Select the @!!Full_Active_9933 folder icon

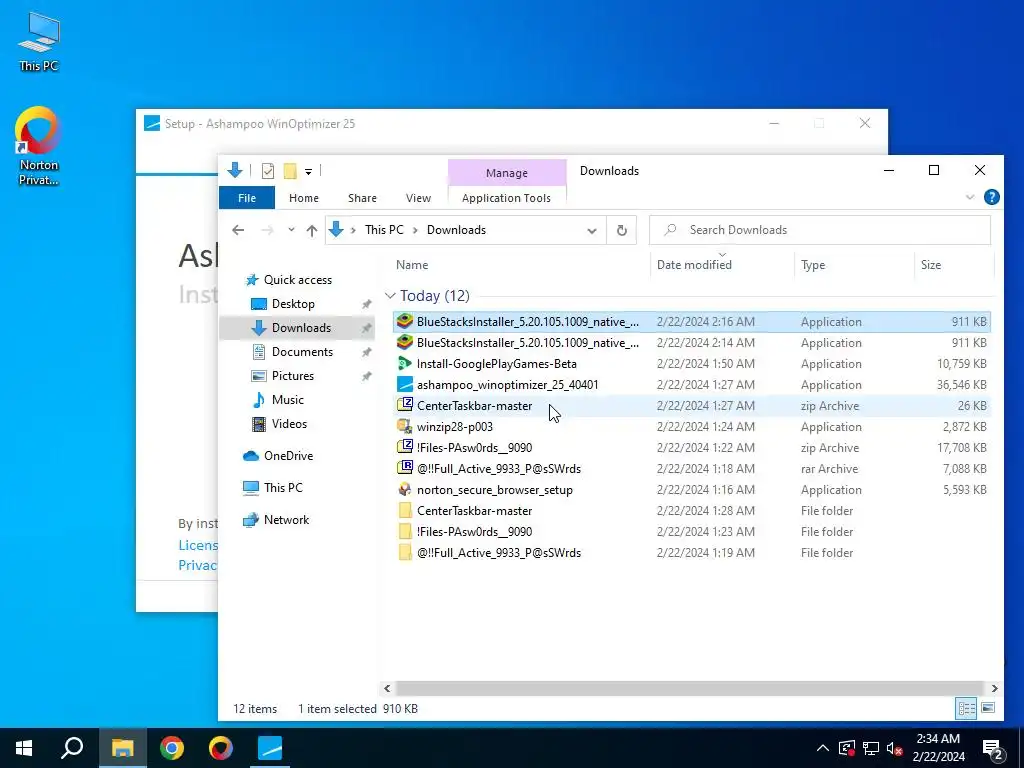[405, 552]
